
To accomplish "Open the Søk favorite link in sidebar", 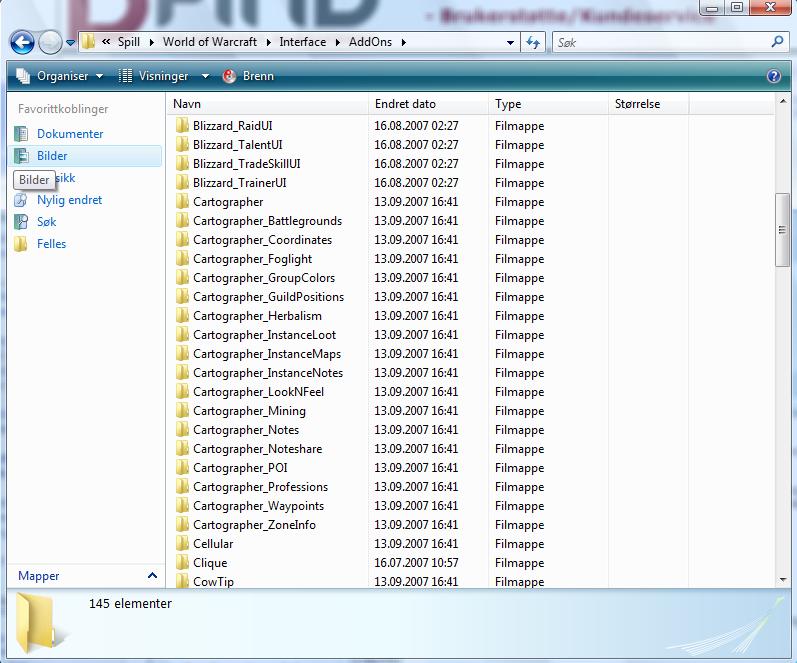I will (x=46, y=222).
